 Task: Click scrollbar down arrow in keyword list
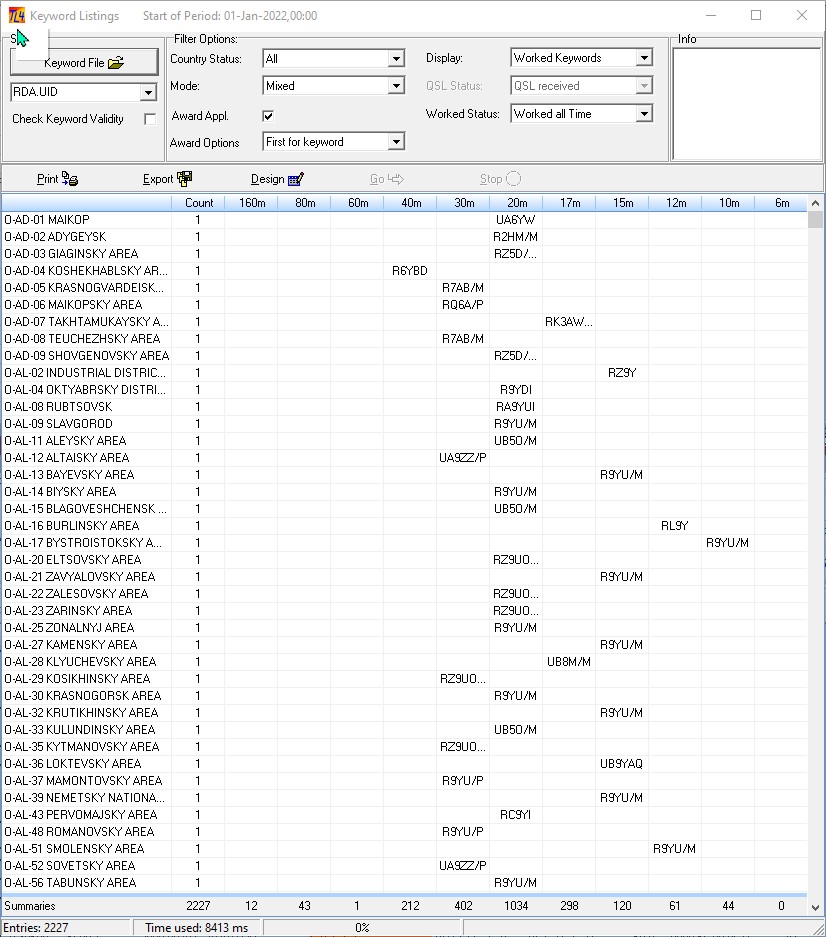tap(815, 907)
